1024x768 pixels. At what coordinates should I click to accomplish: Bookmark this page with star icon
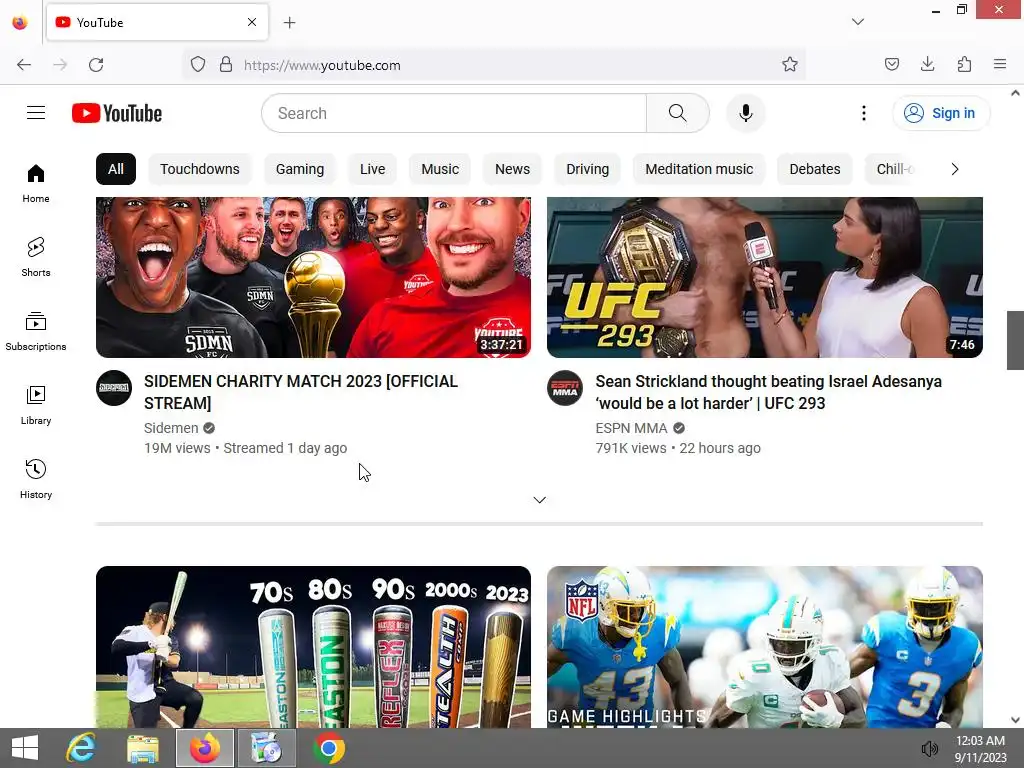(x=790, y=65)
